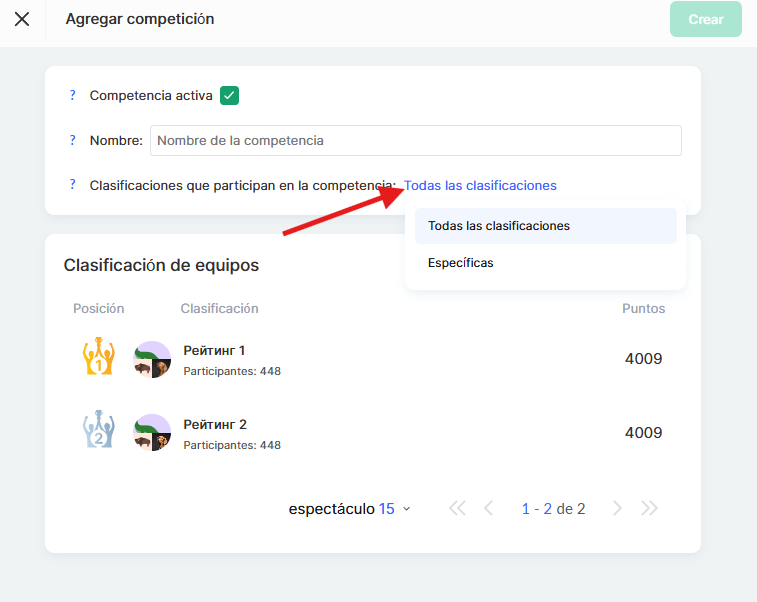Click the silver second-place trophy icon
The height and width of the screenshot is (602, 757).
tap(98, 432)
